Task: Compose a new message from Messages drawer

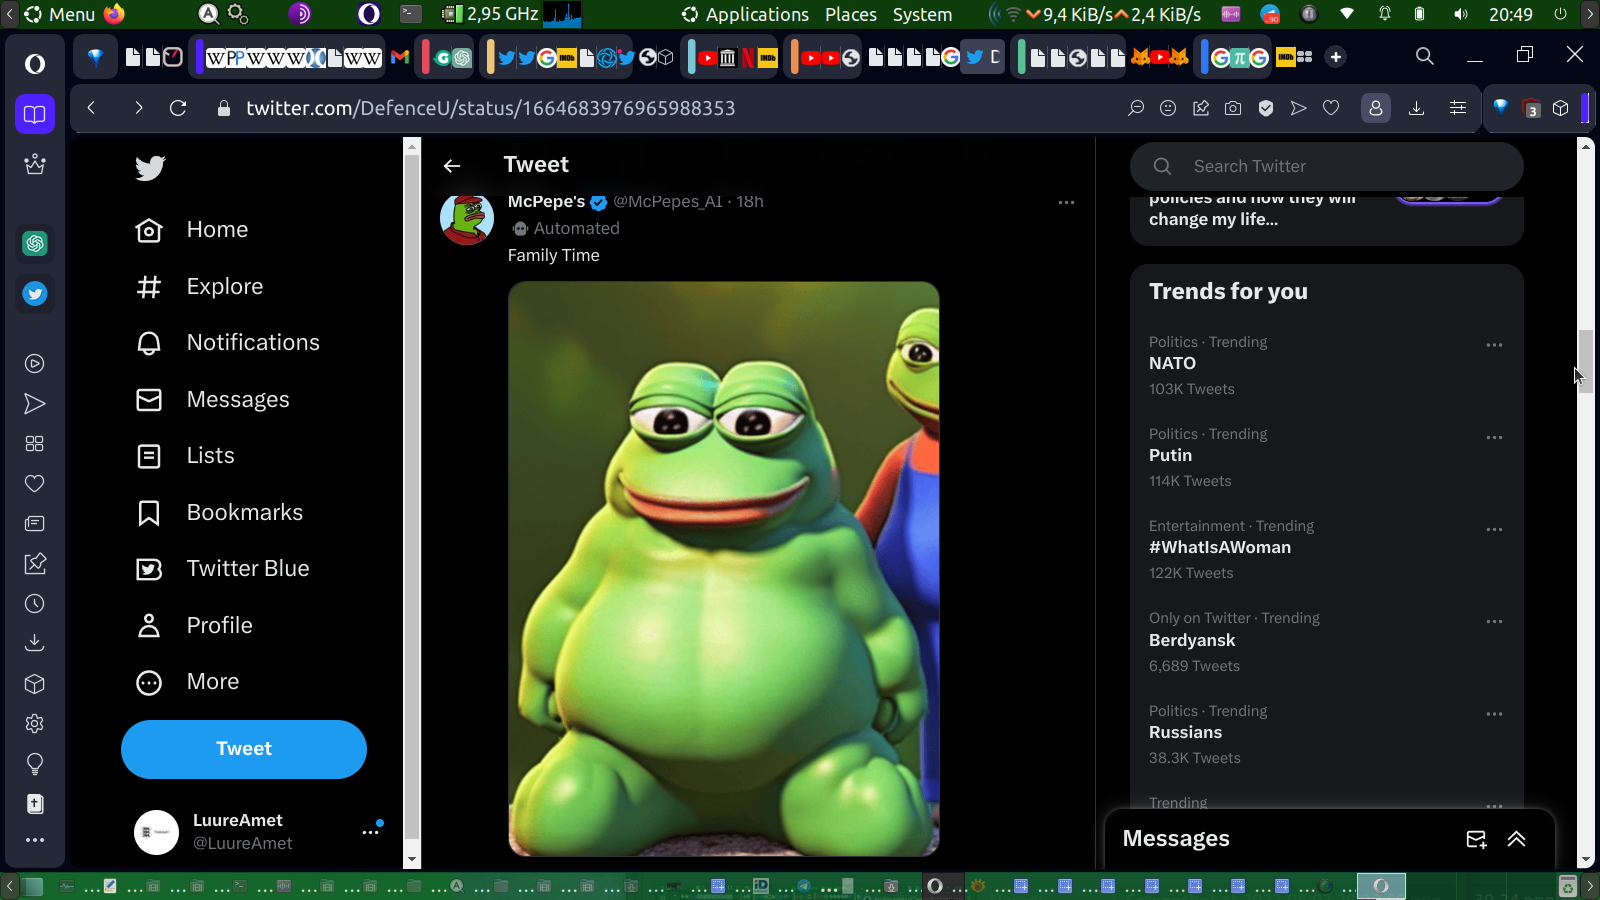Action: [1476, 839]
